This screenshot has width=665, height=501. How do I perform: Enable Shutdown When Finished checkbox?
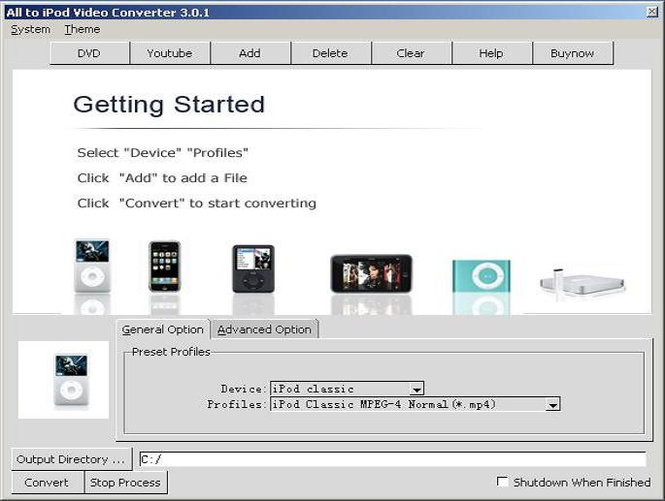[502, 481]
